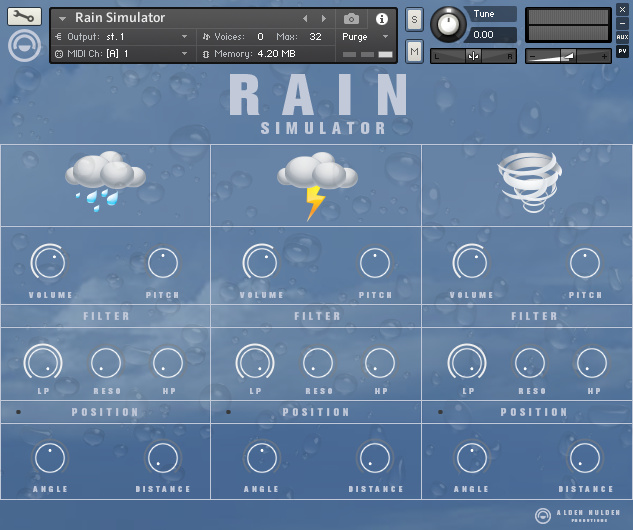Click the rain section Volume knob
The width and height of the screenshot is (633, 530).
tap(50, 262)
